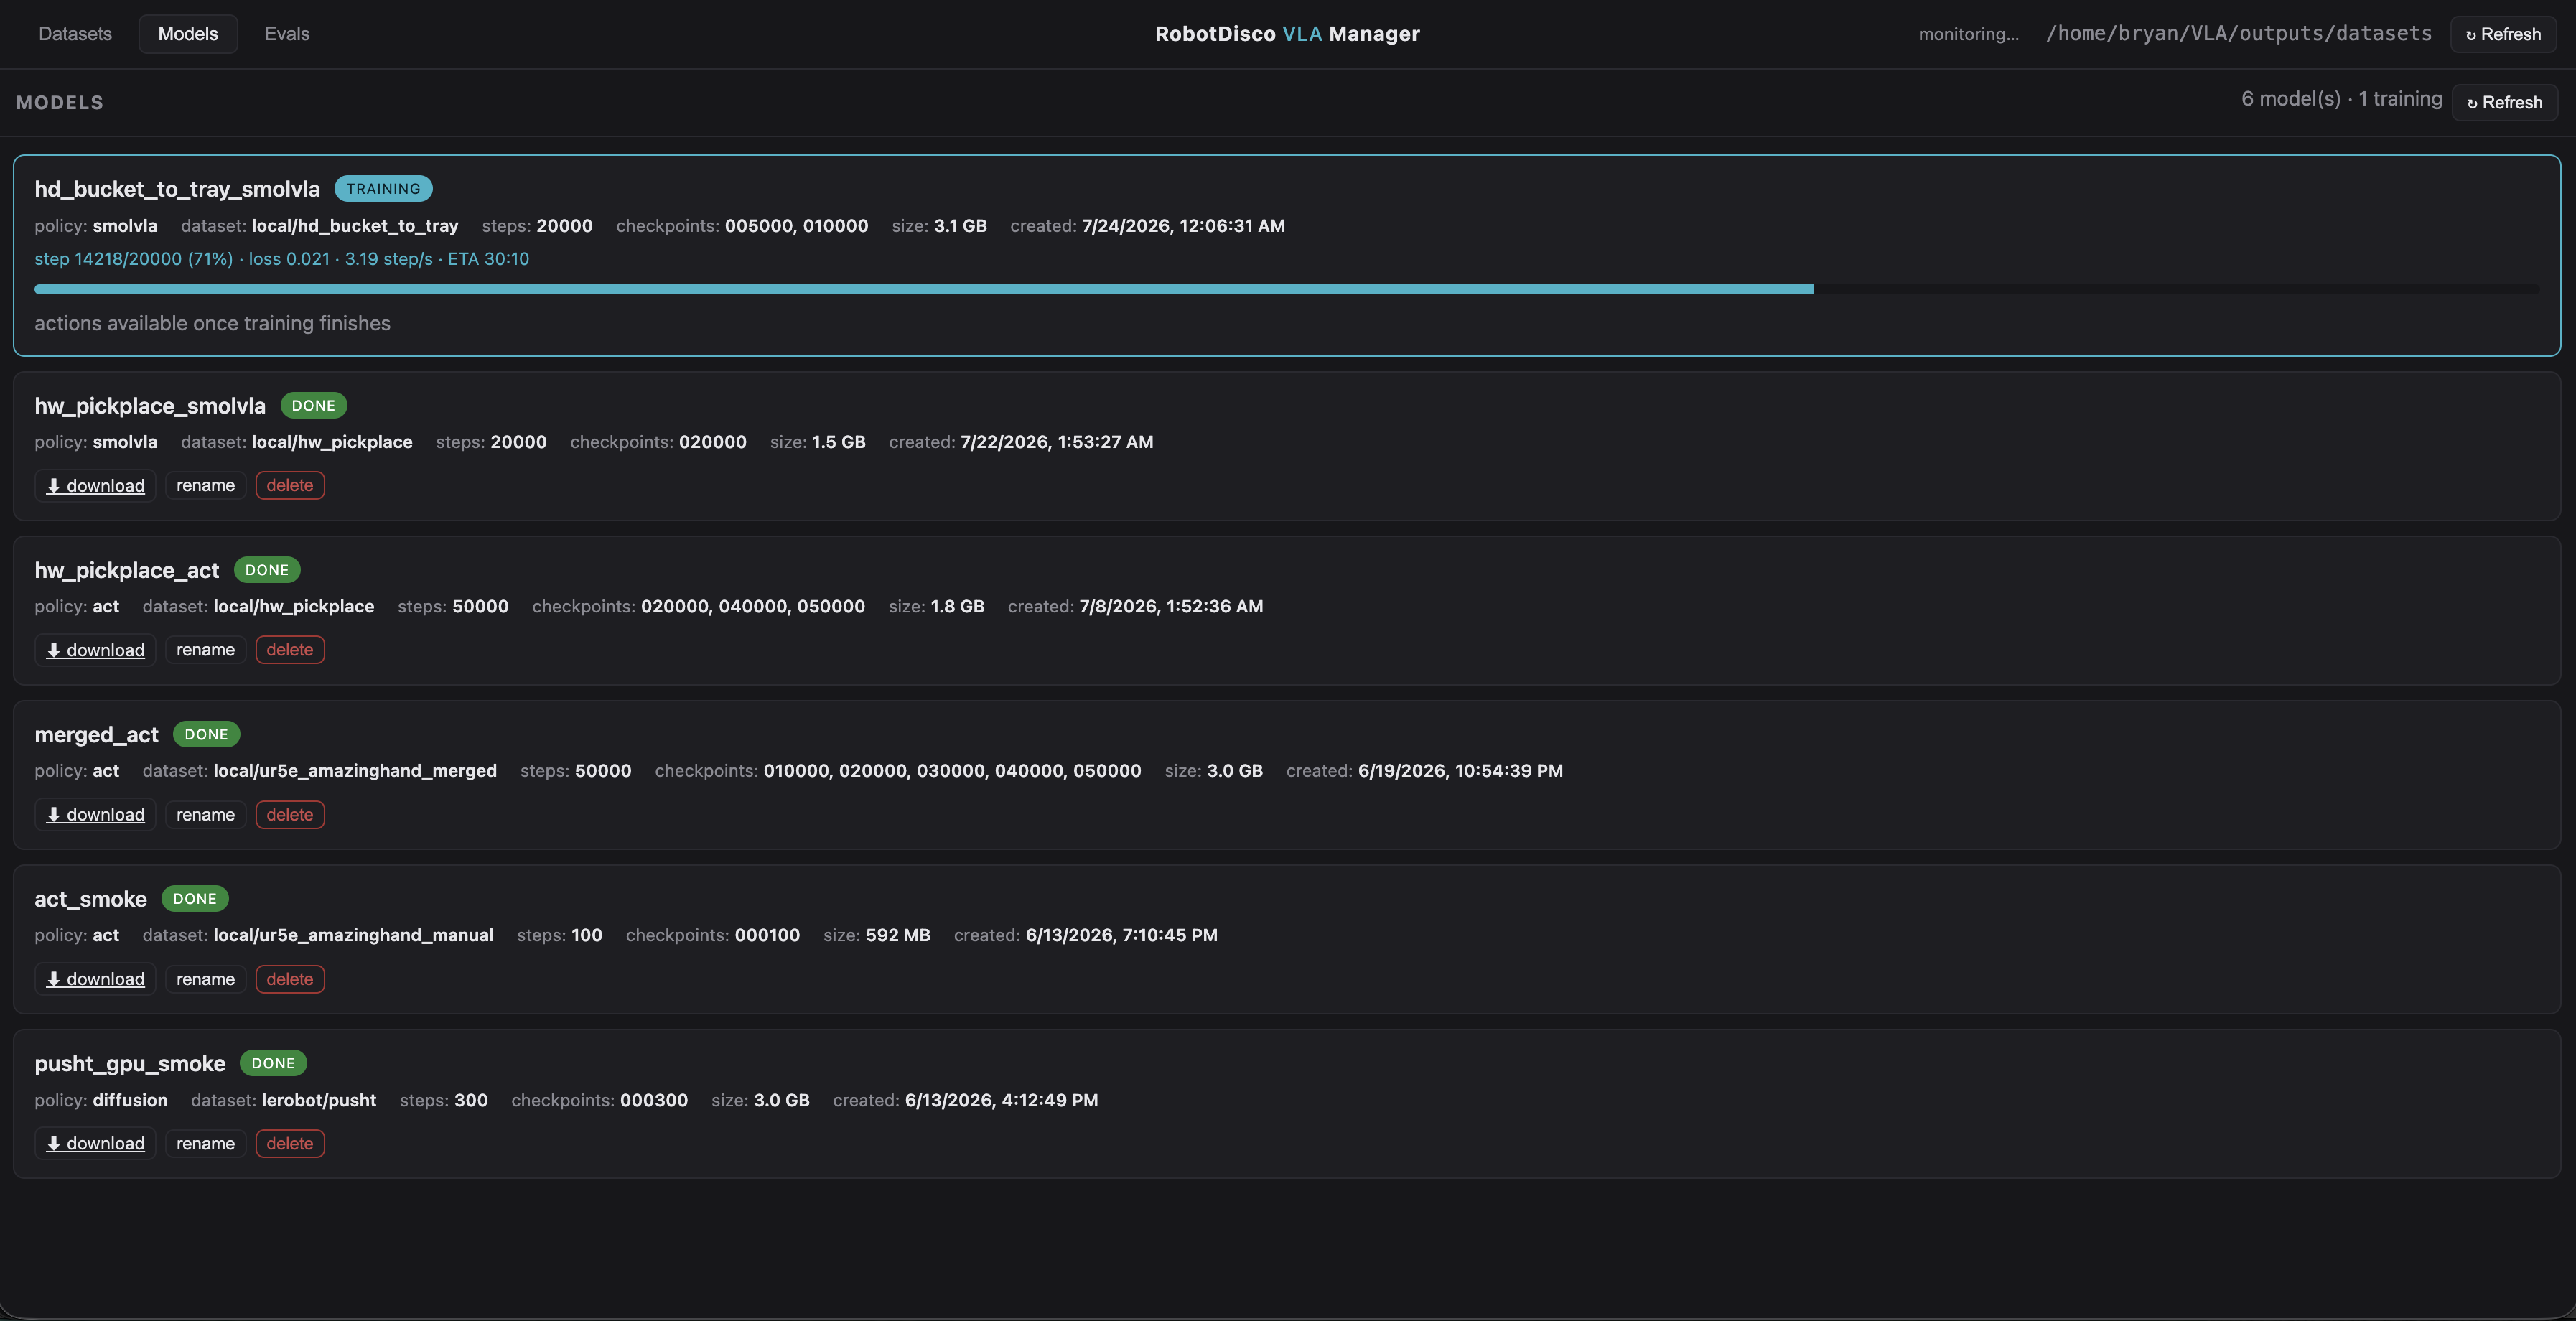
Task: Click the hw_pickplace_act model title
Action: point(127,570)
